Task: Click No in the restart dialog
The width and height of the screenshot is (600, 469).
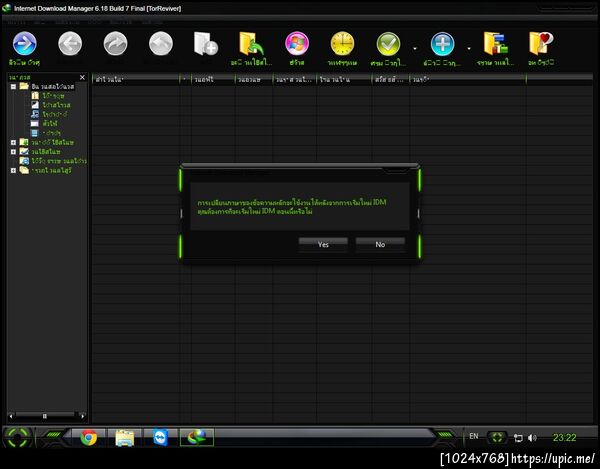Action: [380, 244]
